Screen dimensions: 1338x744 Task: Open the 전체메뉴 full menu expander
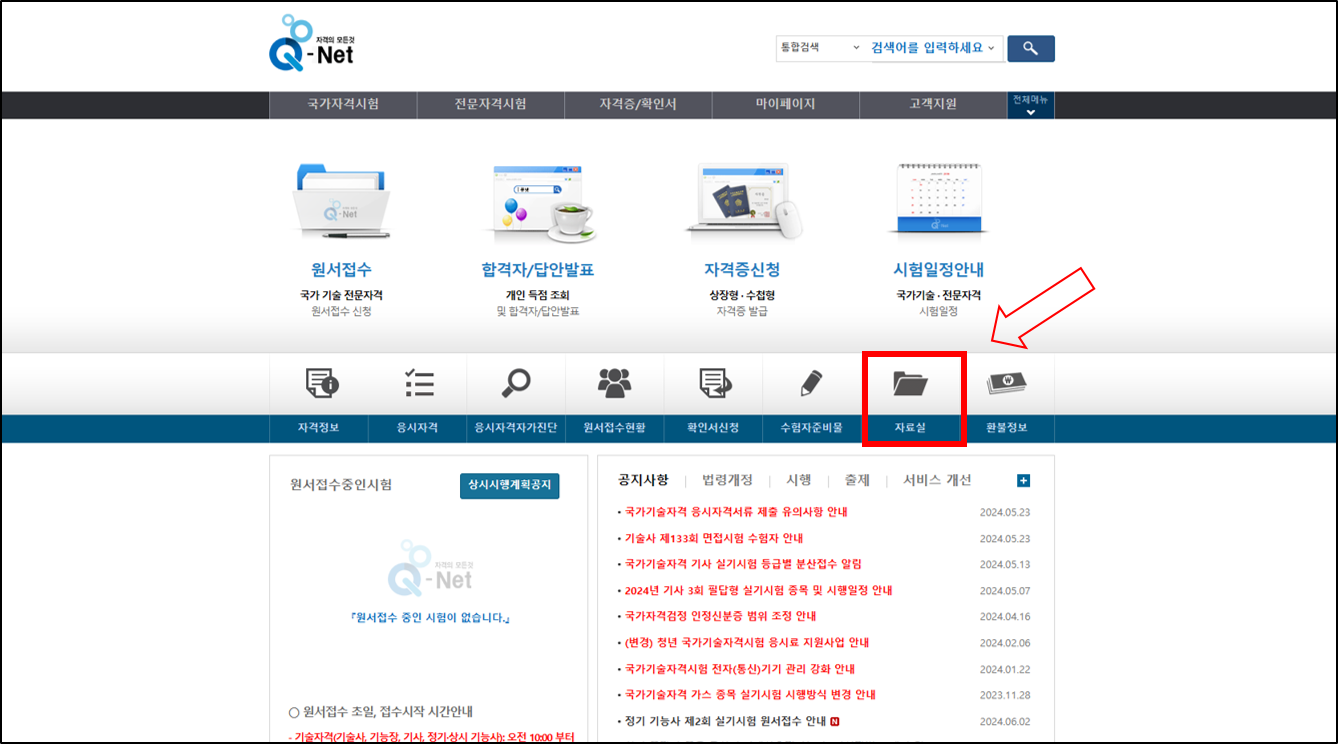(x=1029, y=104)
